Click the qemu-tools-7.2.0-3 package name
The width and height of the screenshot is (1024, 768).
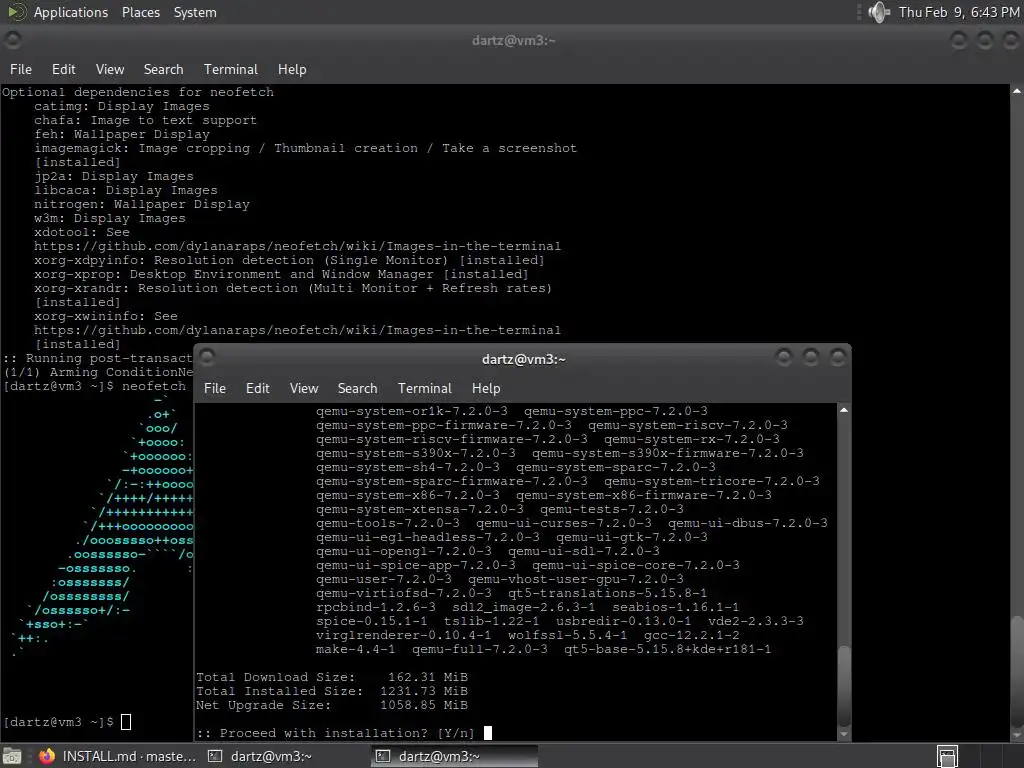pos(387,523)
